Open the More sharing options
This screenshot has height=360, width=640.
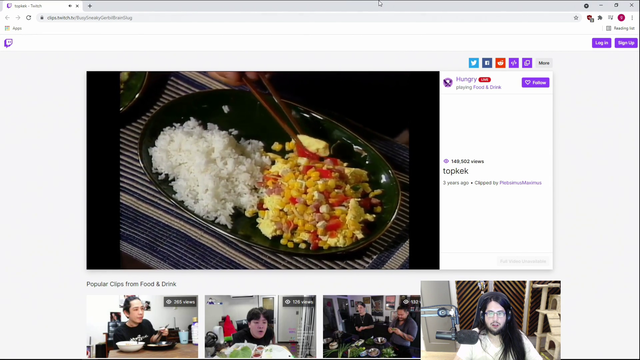(544, 63)
